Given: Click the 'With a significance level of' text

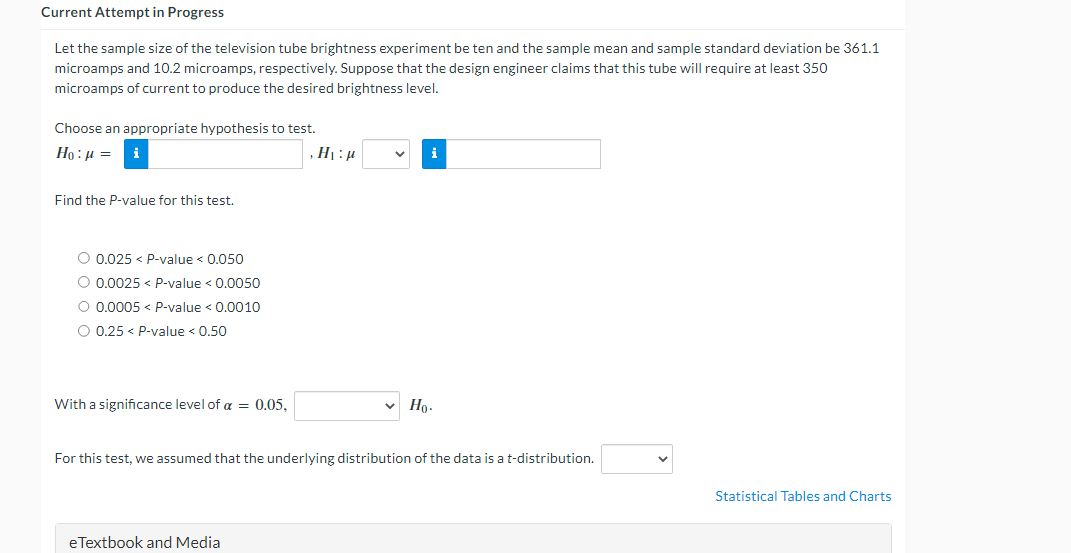Looking at the screenshot, I should coord(137,405).
